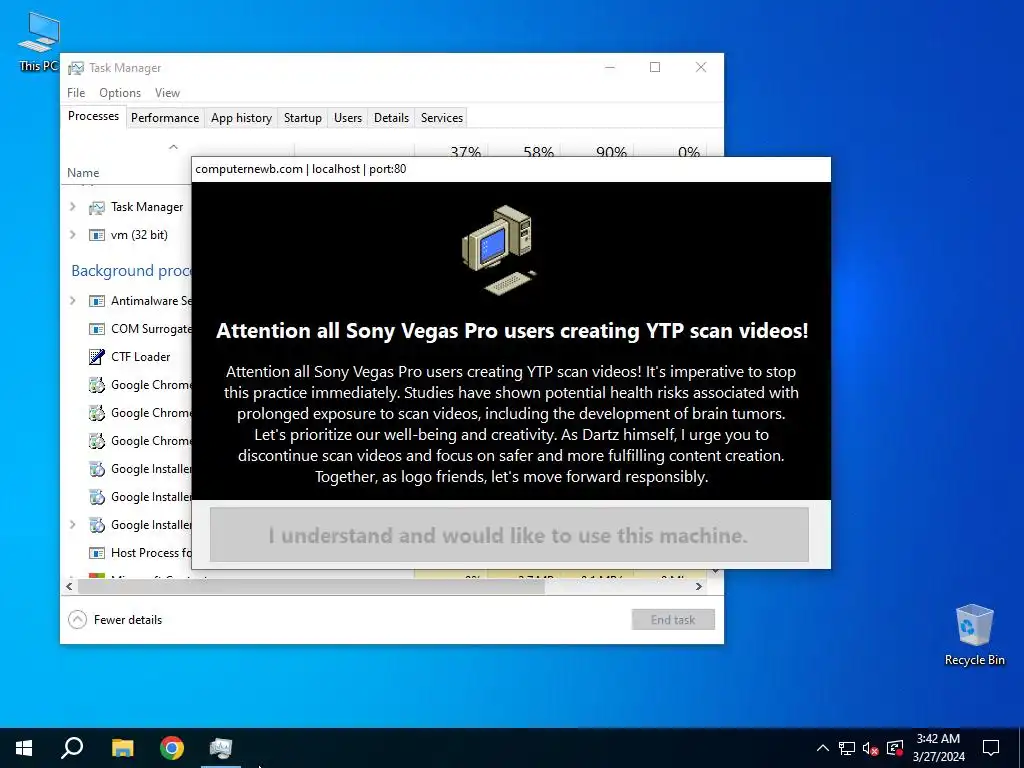This screenshot has height=768, width=1024.
Task: Click the retro computer image in popup
Action: [500, 250]
